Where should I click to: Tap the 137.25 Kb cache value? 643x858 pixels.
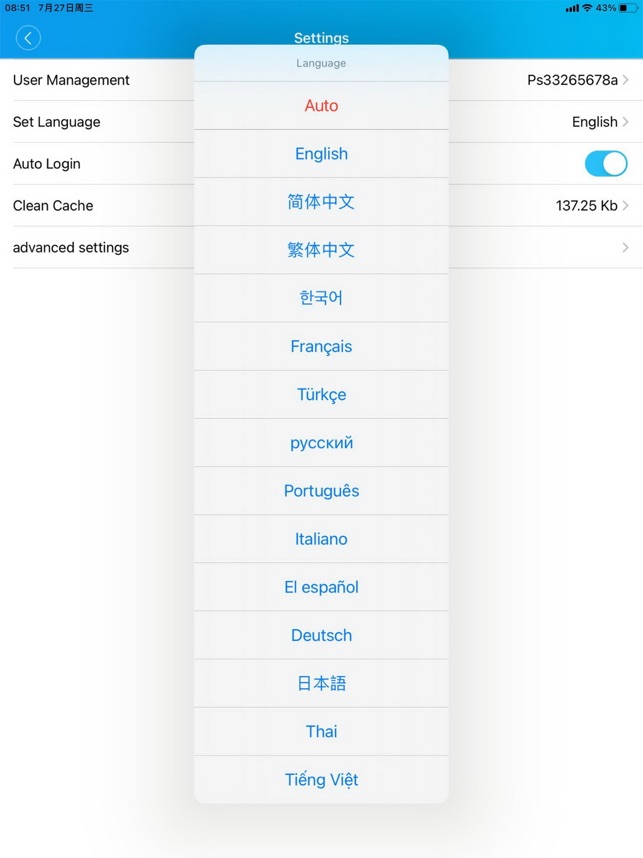pyautogui.click(x=586, y=206)
